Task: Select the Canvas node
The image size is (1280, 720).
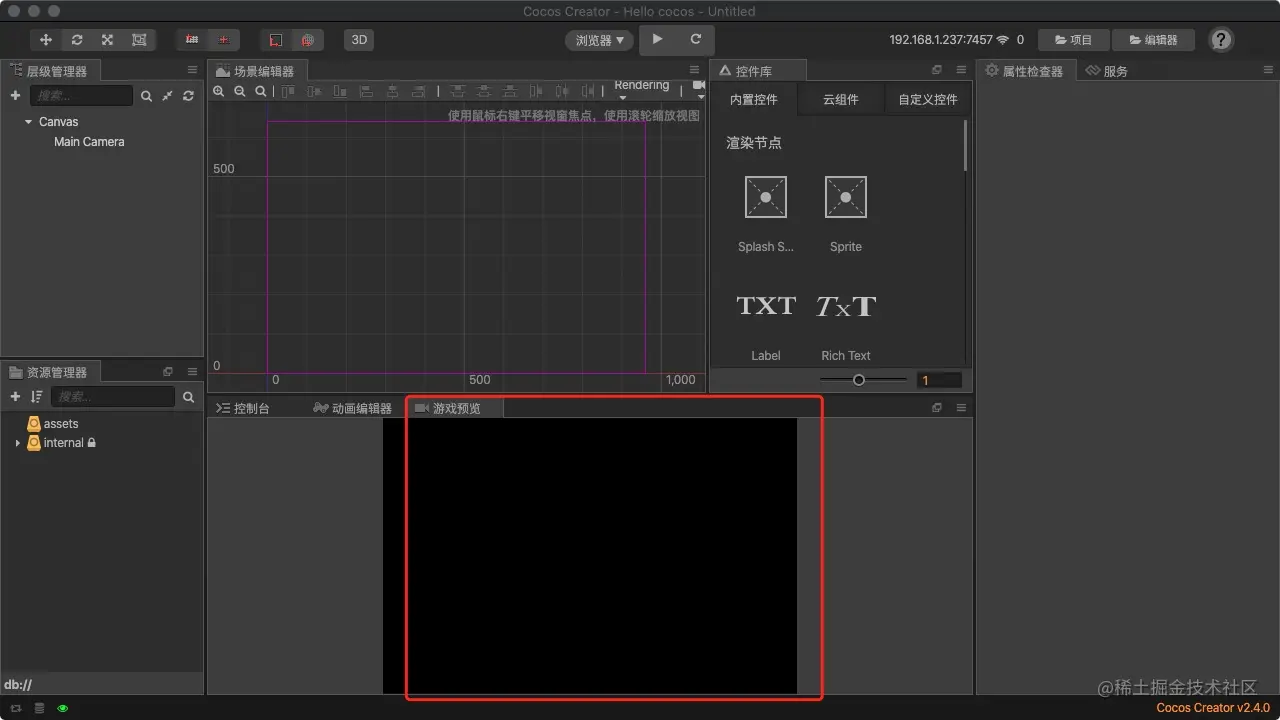Action: tap(58, 122)
